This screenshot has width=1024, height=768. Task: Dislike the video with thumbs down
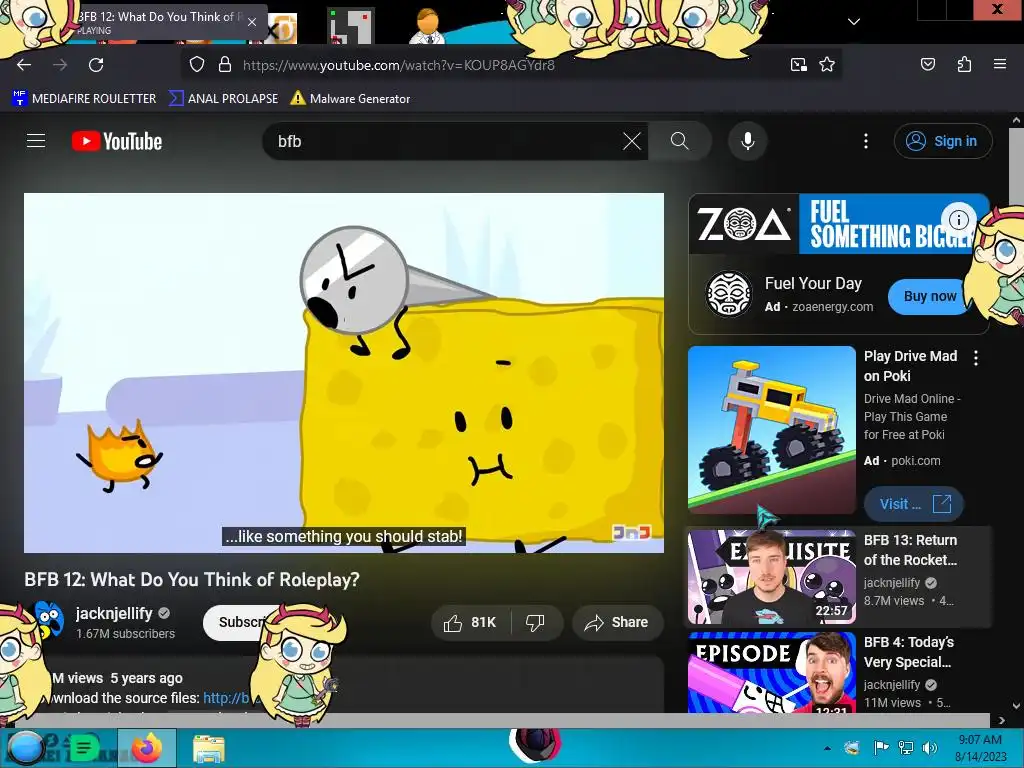click(x=536, y=622)
